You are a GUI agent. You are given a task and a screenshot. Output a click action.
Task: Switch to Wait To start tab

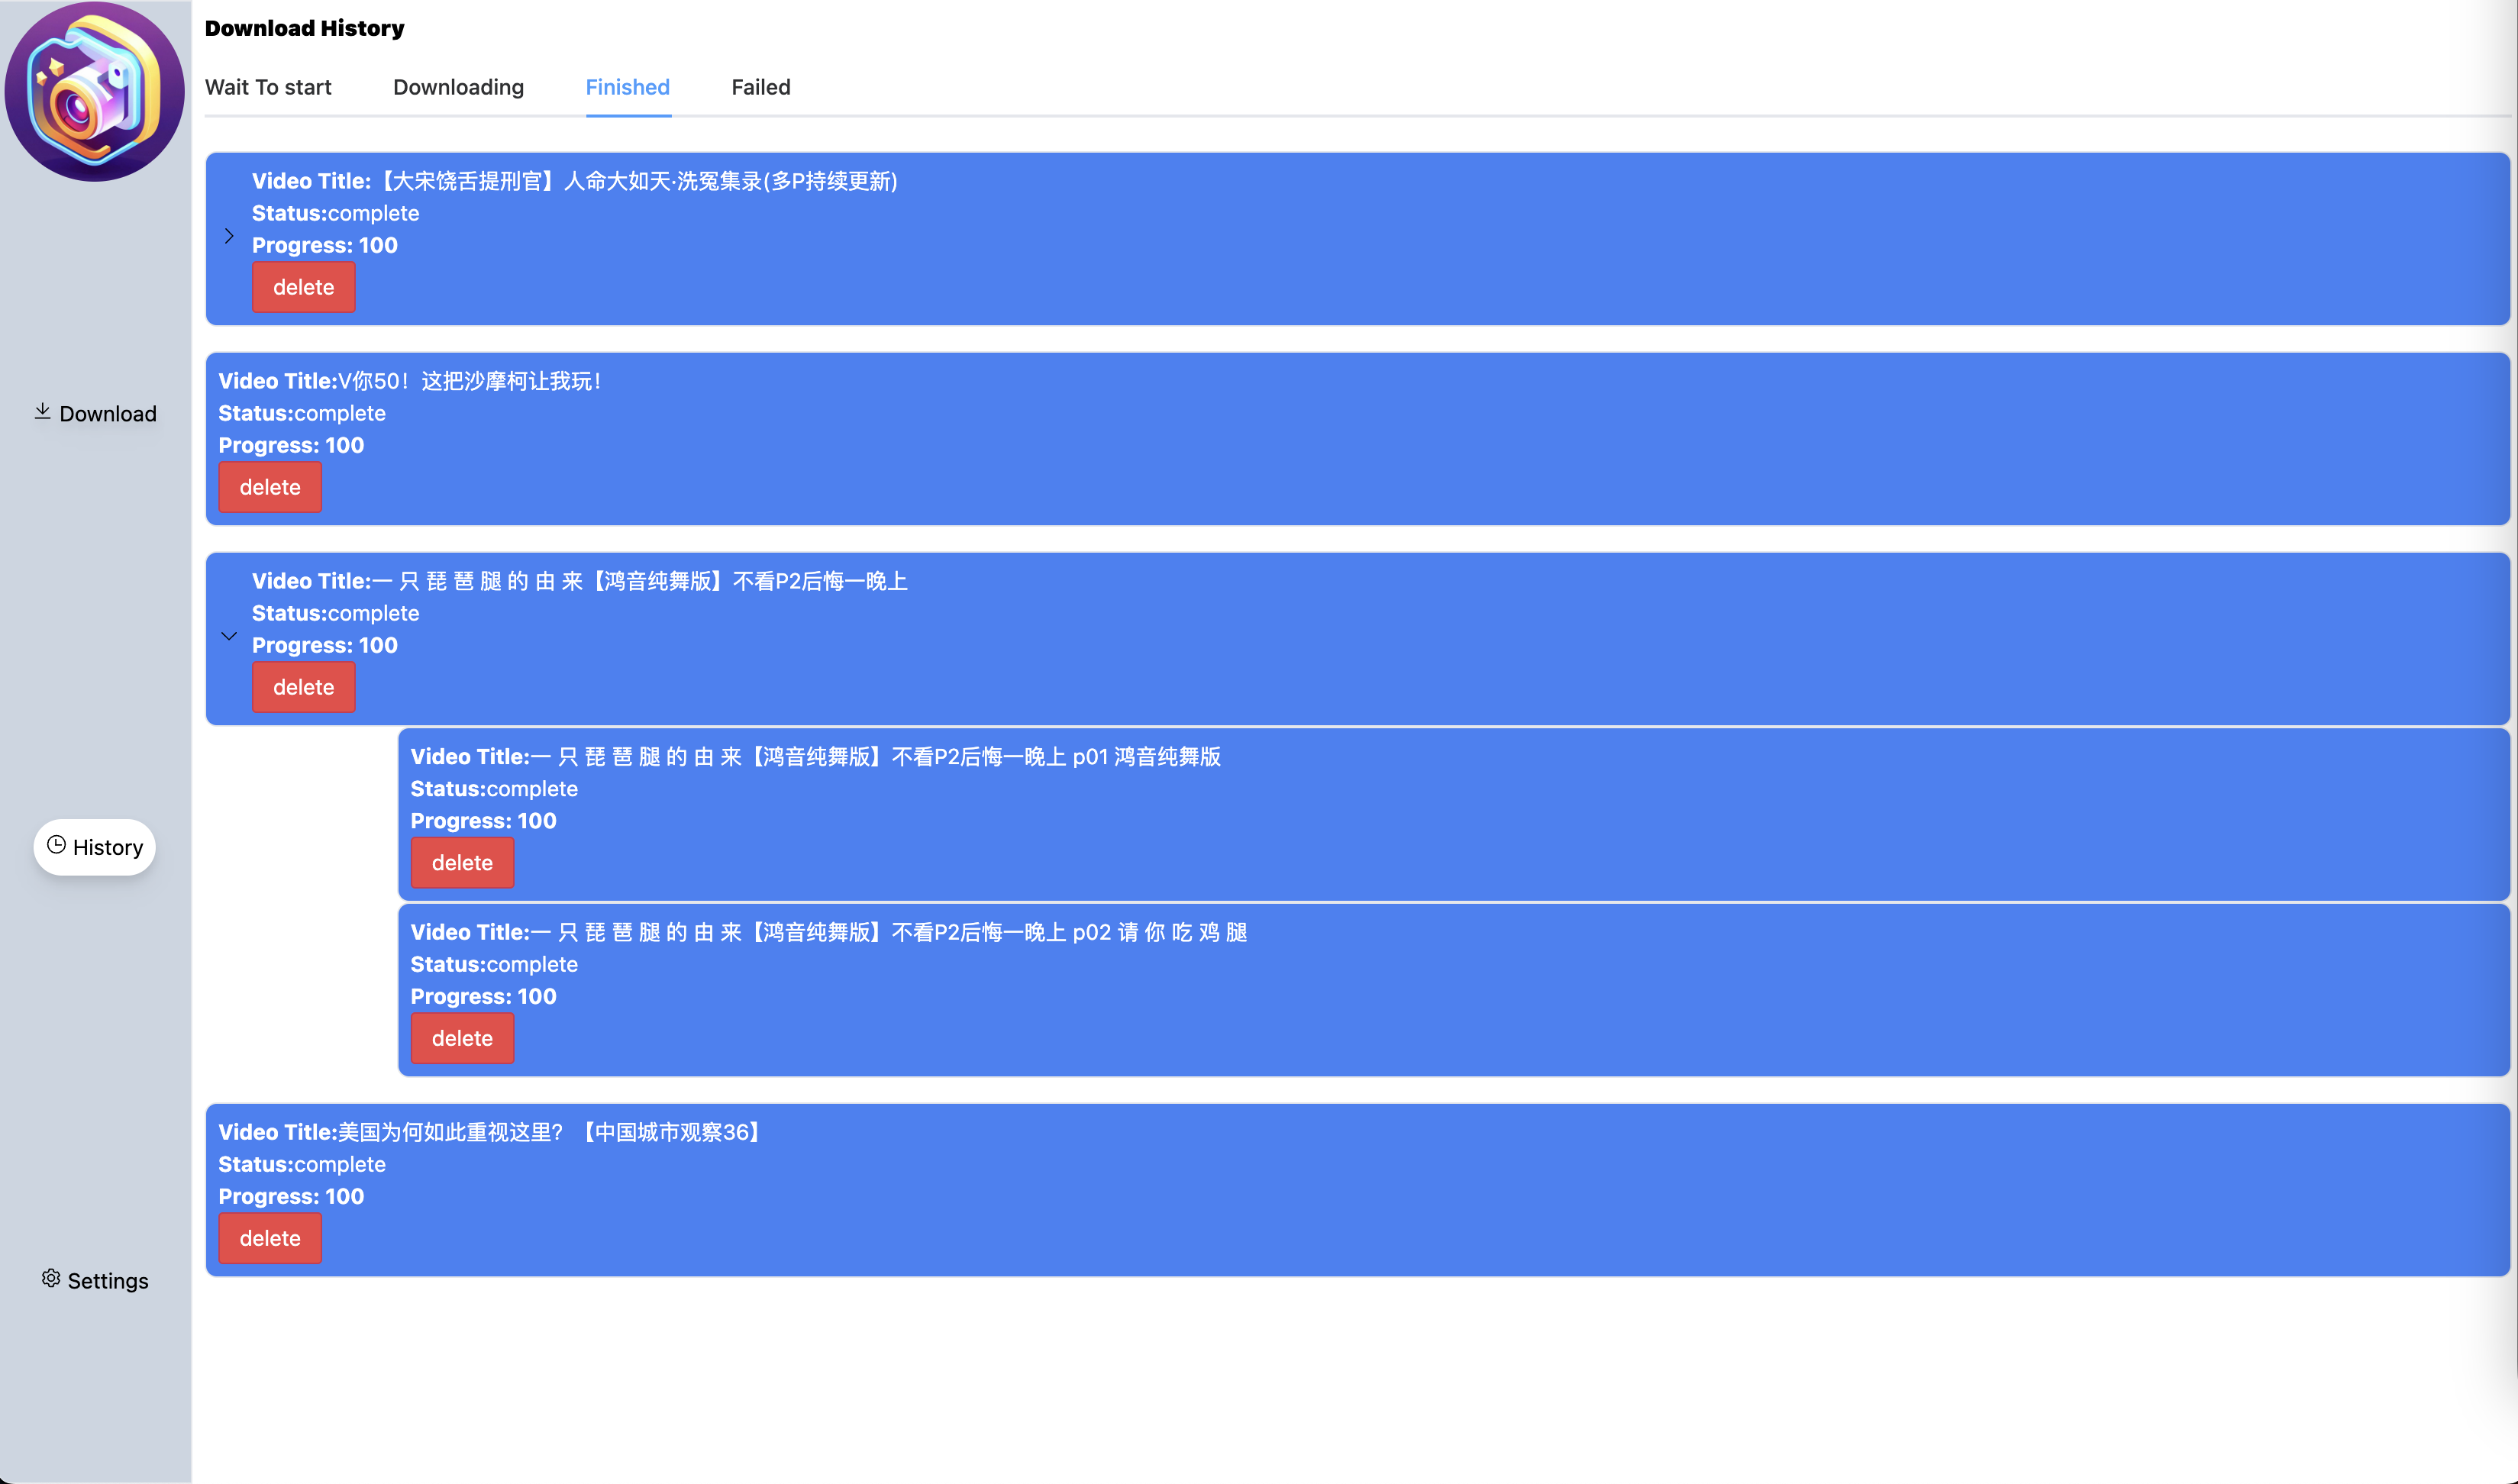point(268,87)
